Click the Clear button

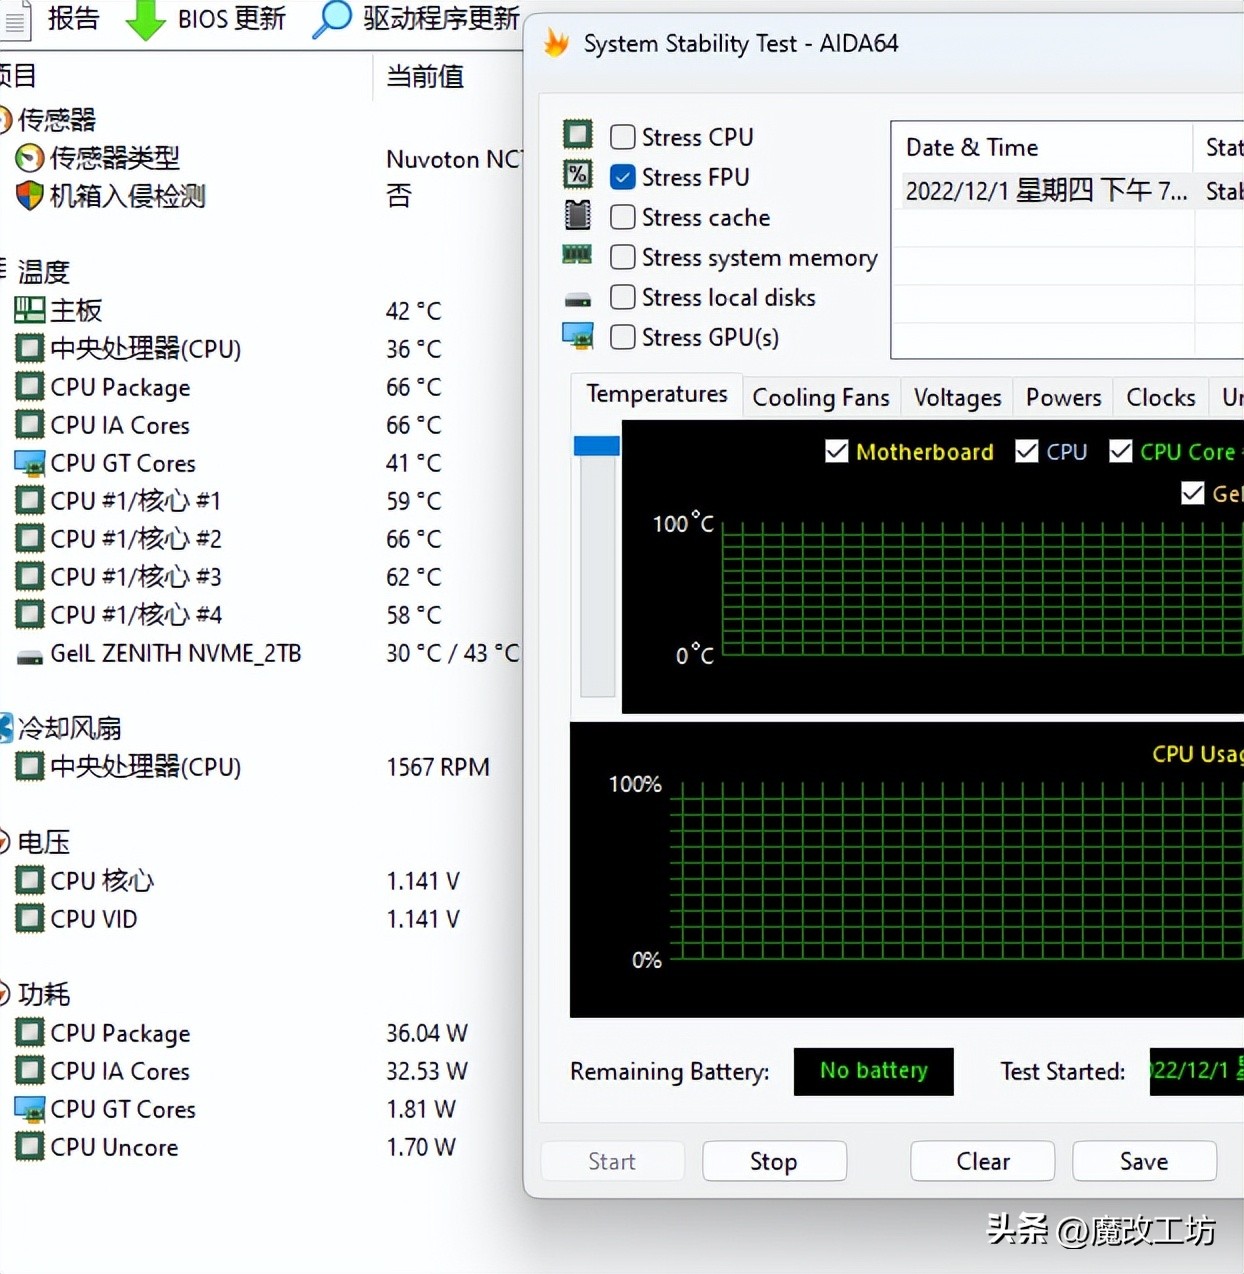pos(982,1161)
